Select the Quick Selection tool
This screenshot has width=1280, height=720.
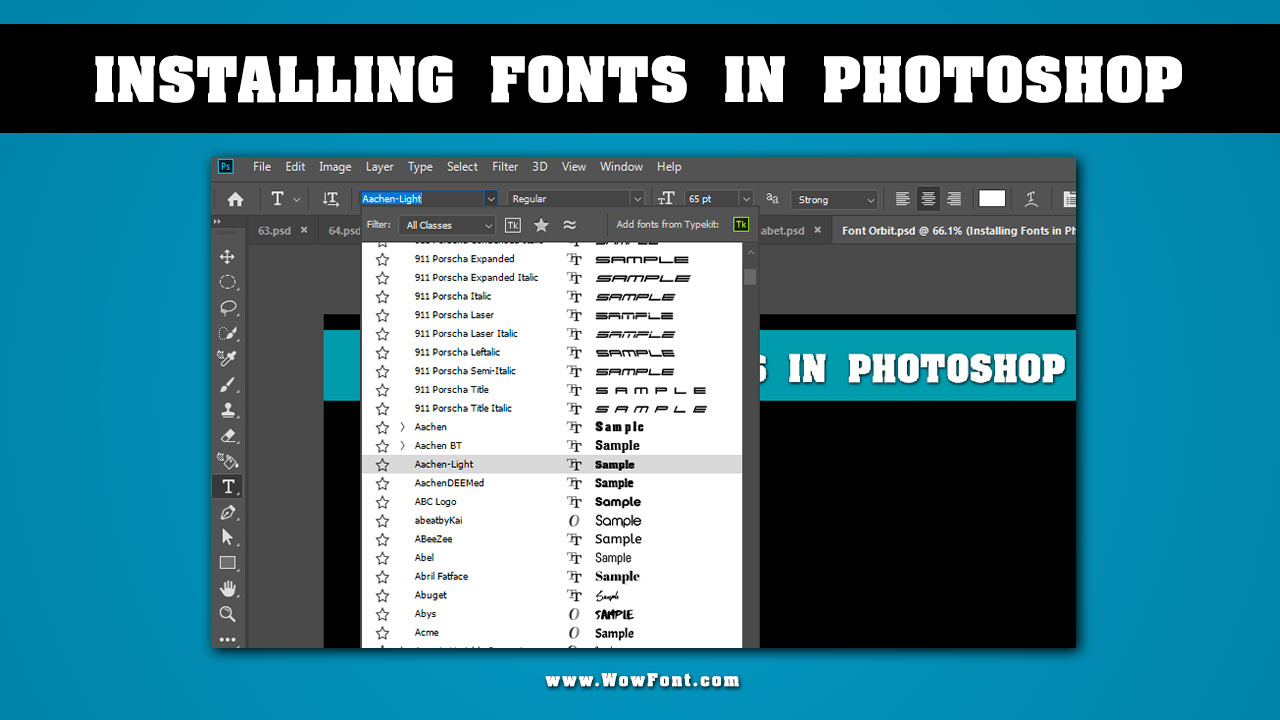pyautogui.click(x=228, y=333)
